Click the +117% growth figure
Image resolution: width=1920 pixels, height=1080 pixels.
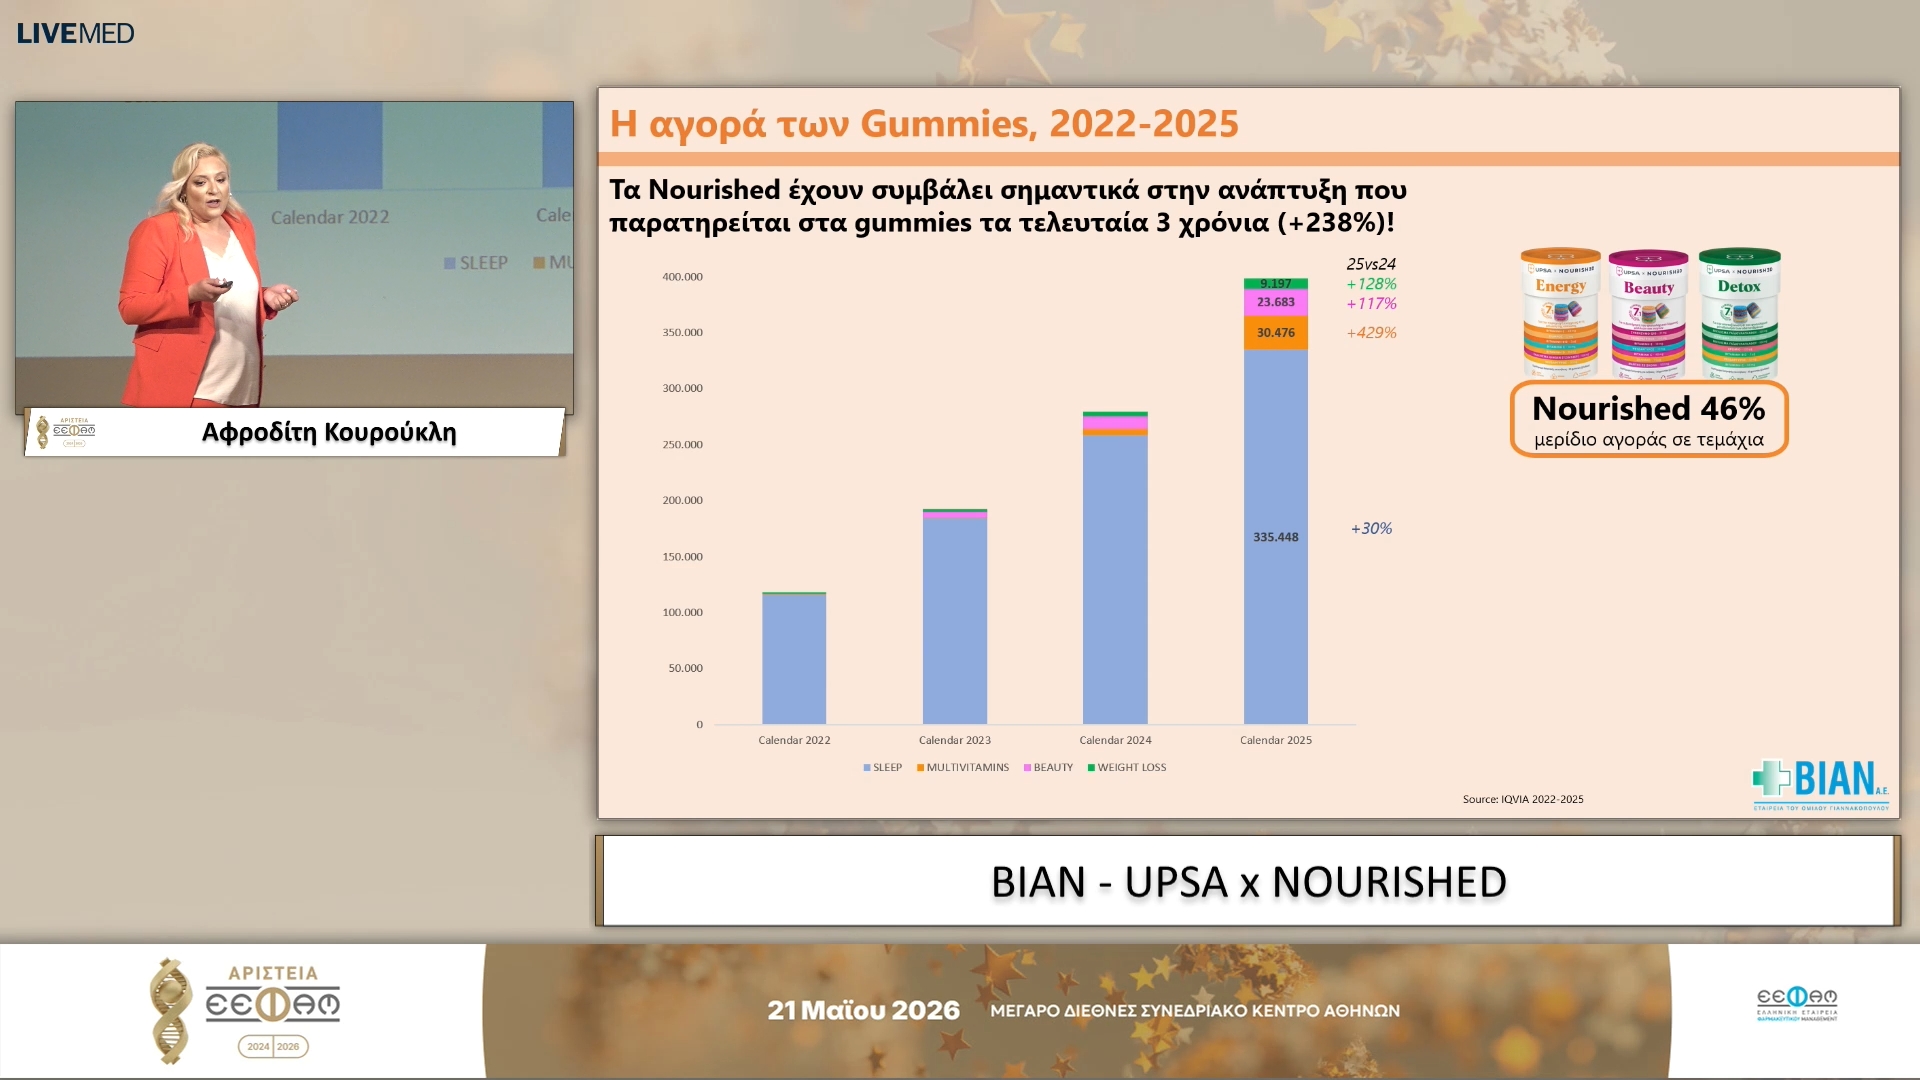coord(1371,304)
